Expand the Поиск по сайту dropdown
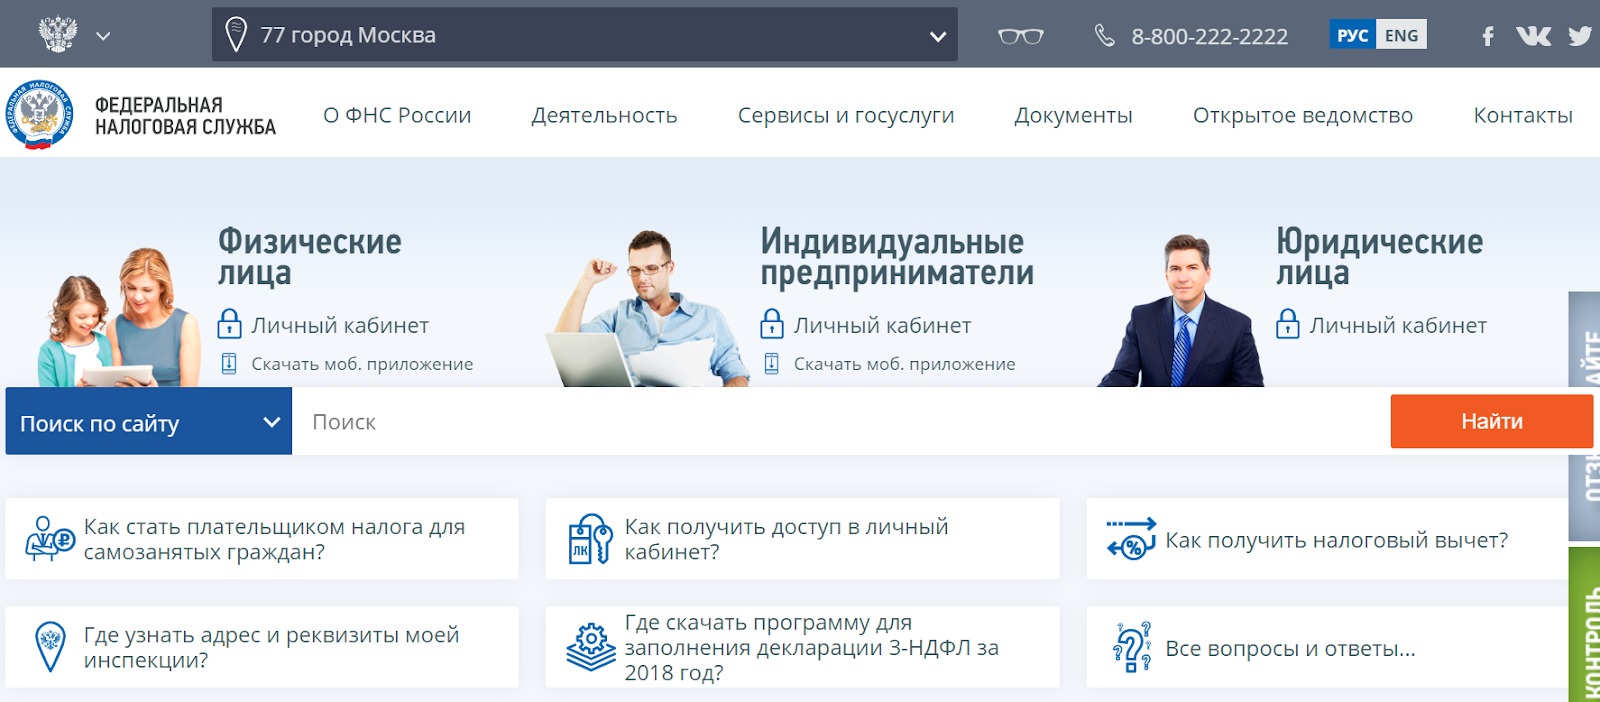 coord(149,421)
